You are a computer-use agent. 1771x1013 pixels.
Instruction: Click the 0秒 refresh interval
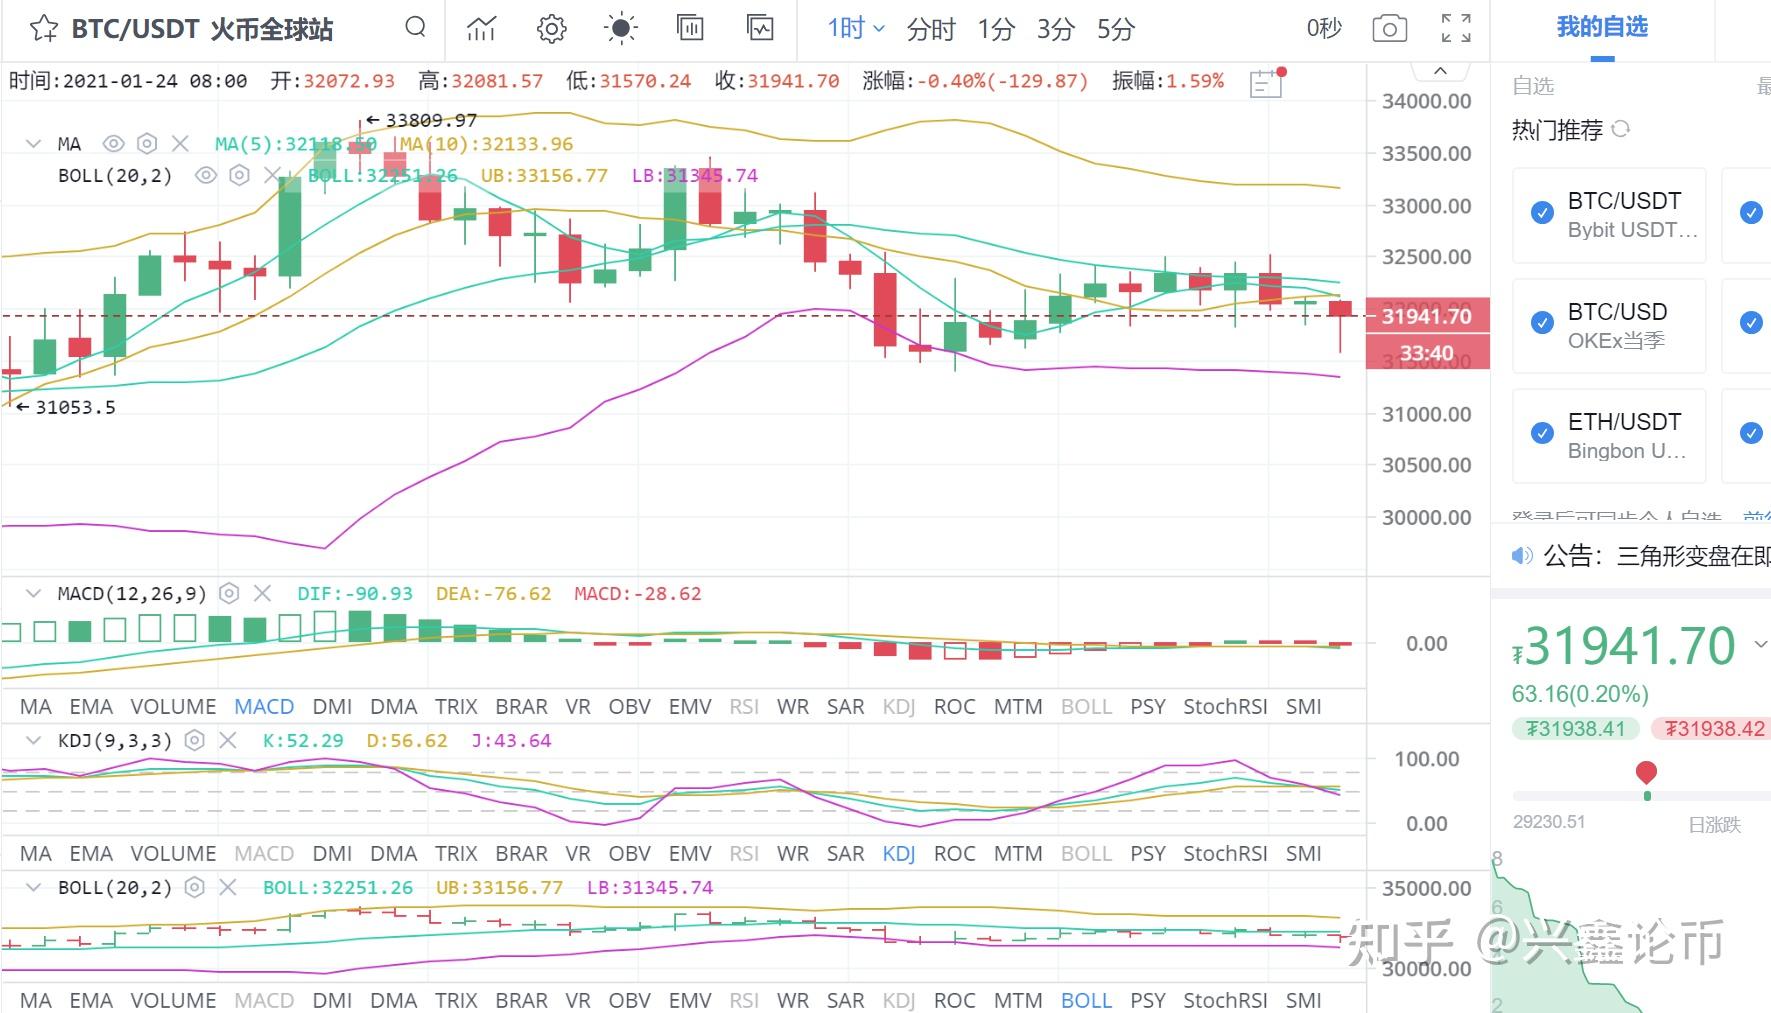coord(1324,29)
